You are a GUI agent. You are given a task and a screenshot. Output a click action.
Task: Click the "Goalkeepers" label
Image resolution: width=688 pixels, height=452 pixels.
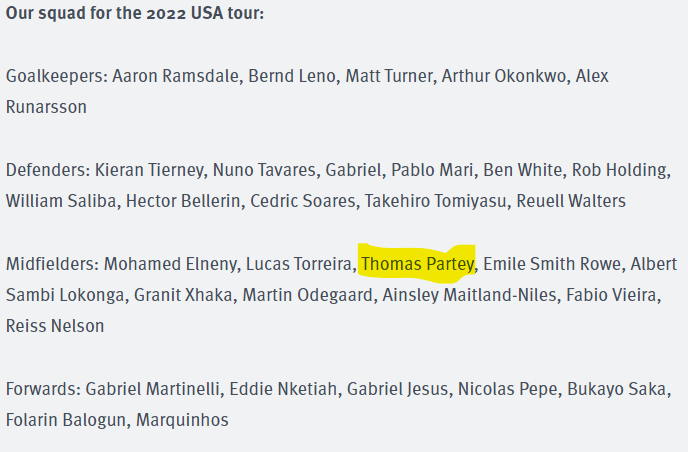click(55, 76)
